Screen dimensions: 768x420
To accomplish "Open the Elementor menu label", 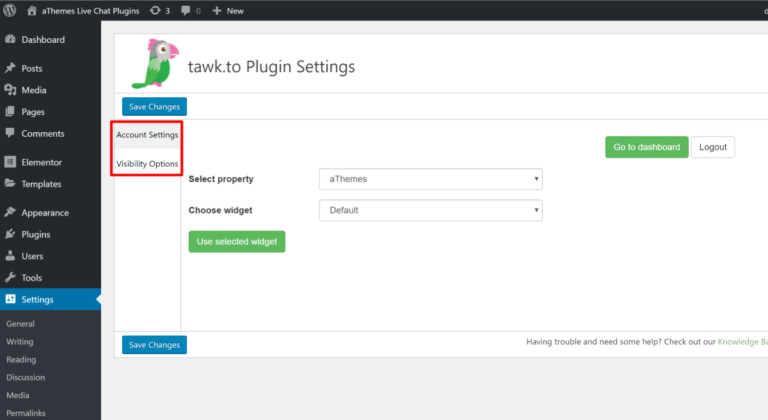I will click(42, 162).
